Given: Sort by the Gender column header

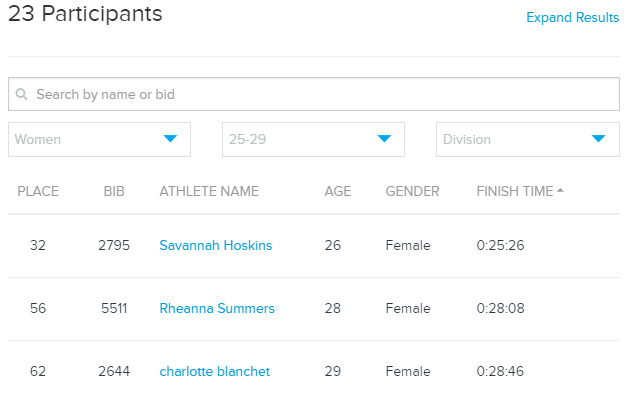Looking at the screenshot, I should tap(412, 191).
